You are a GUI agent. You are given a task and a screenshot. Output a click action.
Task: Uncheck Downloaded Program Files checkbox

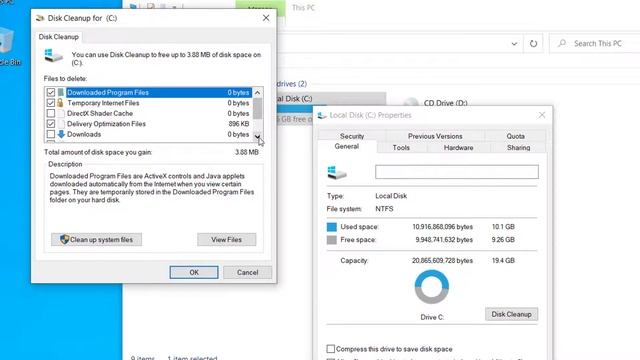click(x=51, y=92)
